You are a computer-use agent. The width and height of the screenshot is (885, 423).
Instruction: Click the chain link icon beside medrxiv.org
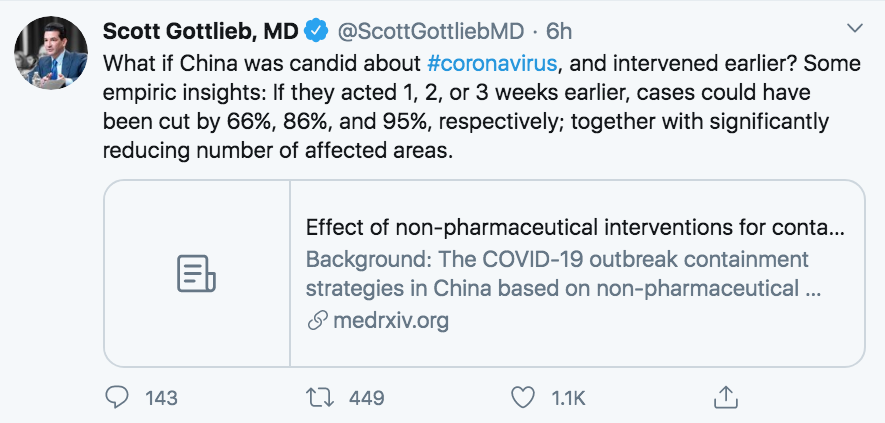(318, 321)
